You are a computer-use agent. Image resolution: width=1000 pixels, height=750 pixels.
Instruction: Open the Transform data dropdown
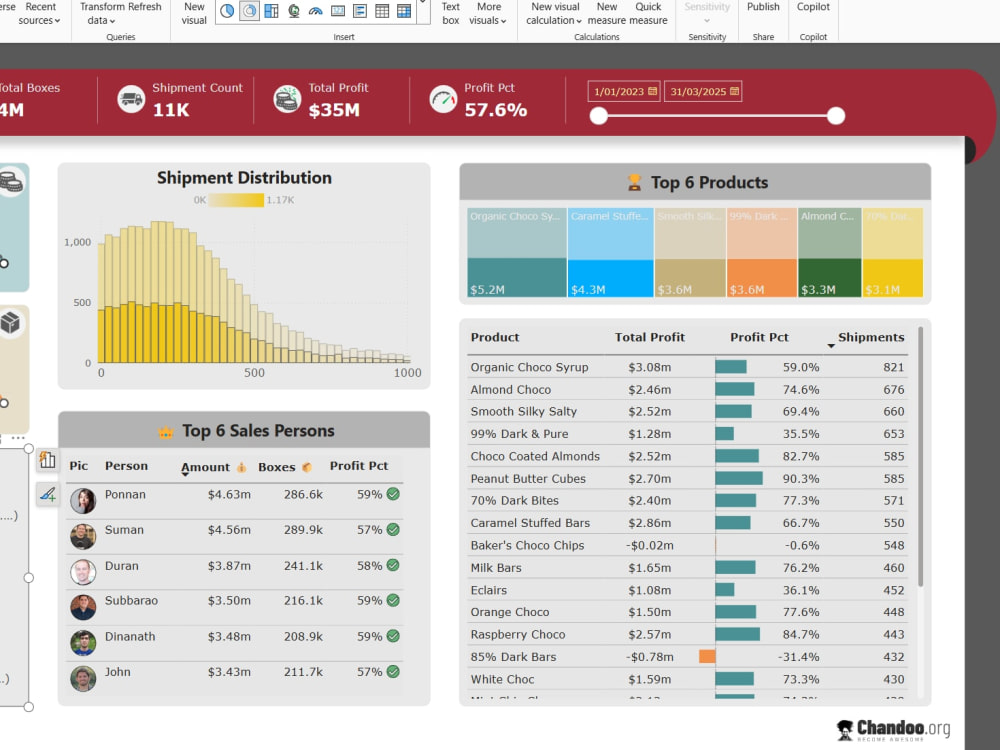tap(101, 13)
